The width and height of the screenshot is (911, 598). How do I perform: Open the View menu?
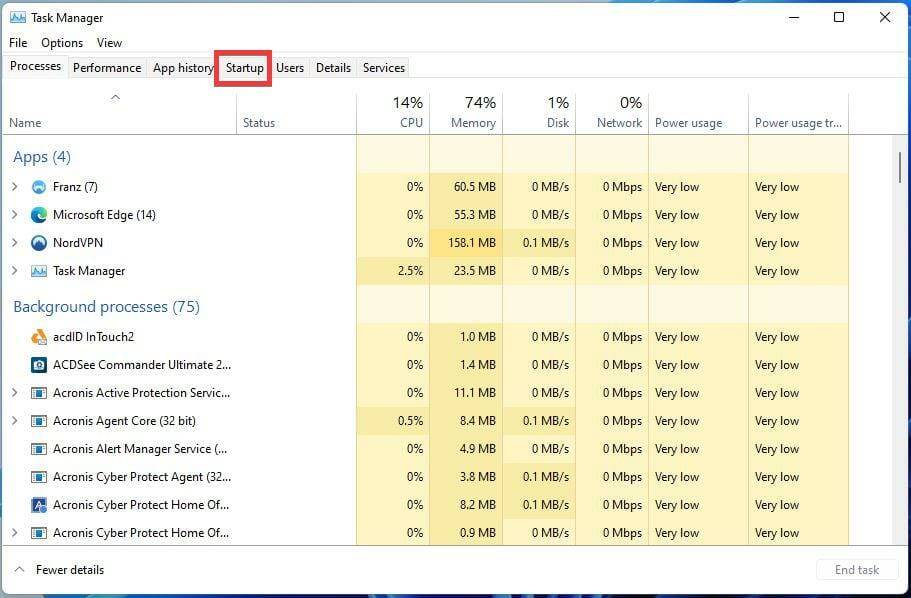109,43
